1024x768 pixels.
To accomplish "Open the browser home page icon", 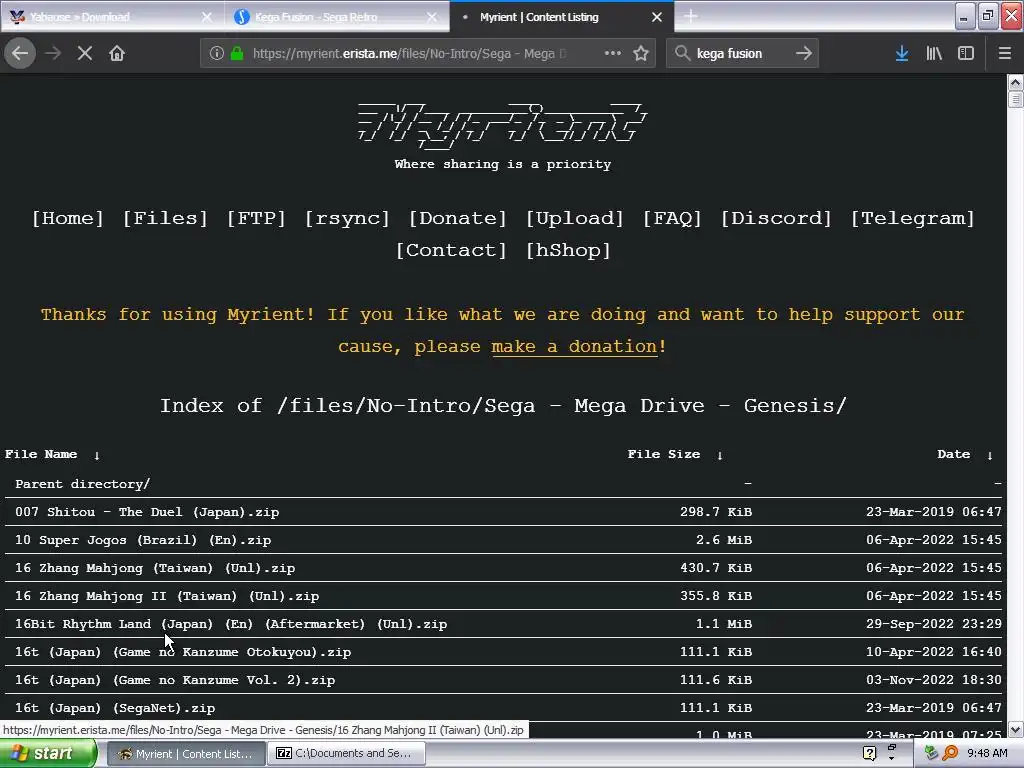I will (x=117, y=54).
